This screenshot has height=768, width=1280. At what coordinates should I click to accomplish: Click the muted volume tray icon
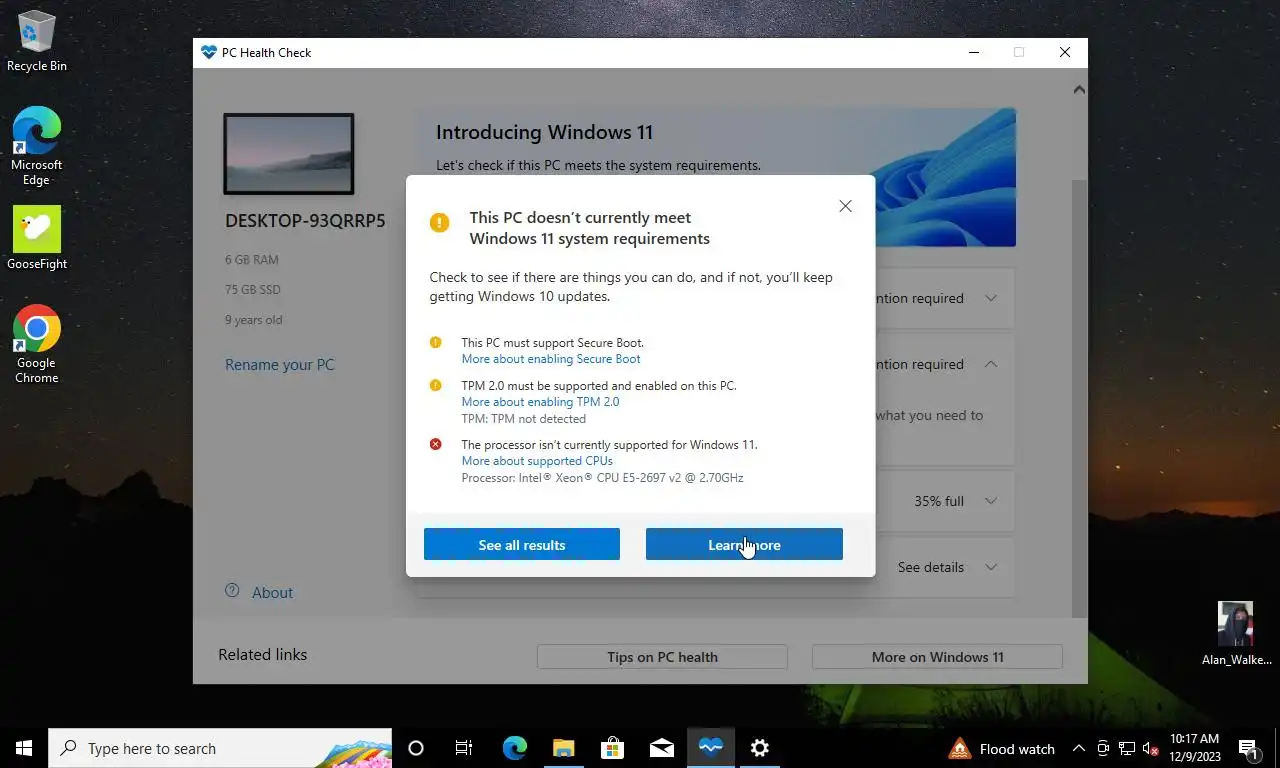[x=1151, y=748]
